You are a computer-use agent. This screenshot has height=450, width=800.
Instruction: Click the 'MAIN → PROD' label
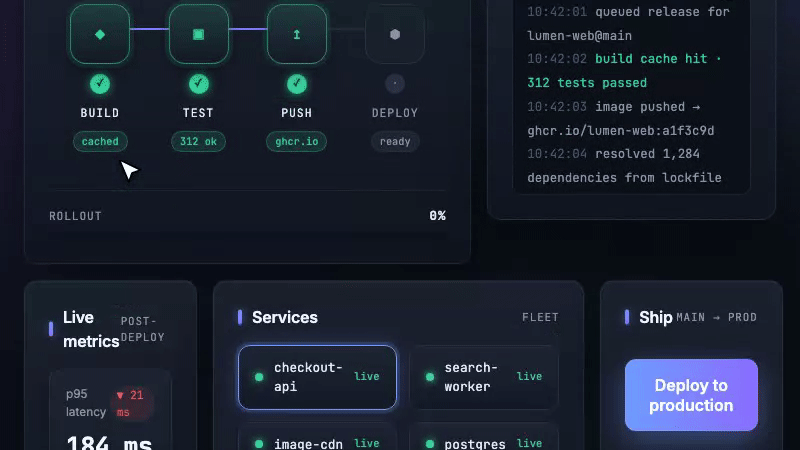[716, 317]
